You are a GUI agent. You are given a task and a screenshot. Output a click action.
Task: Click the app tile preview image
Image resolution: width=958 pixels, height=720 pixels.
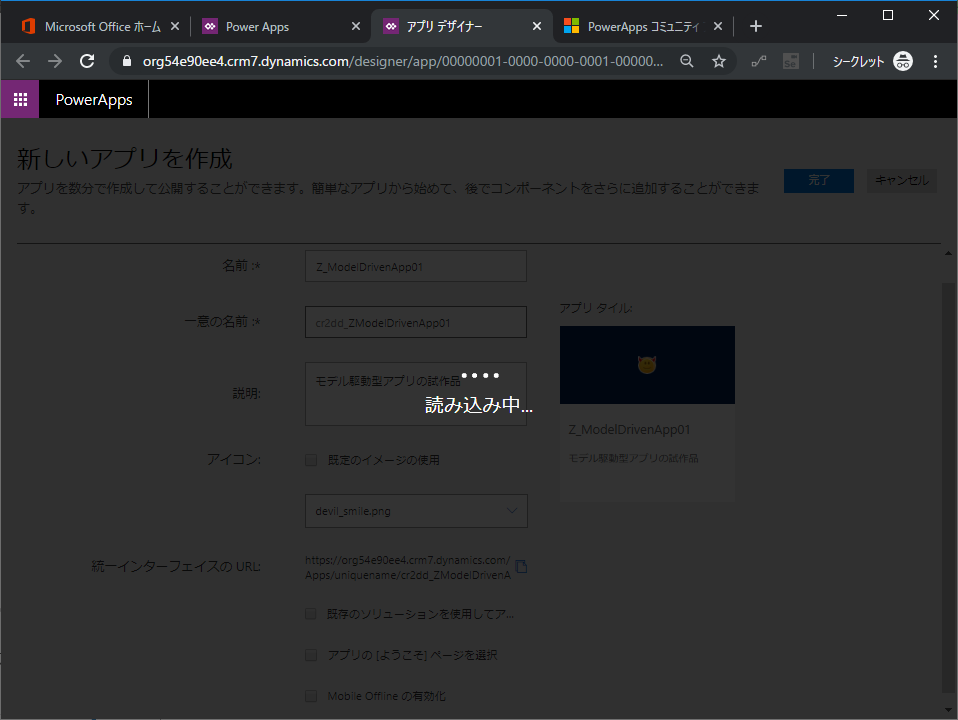click(647, 365)
